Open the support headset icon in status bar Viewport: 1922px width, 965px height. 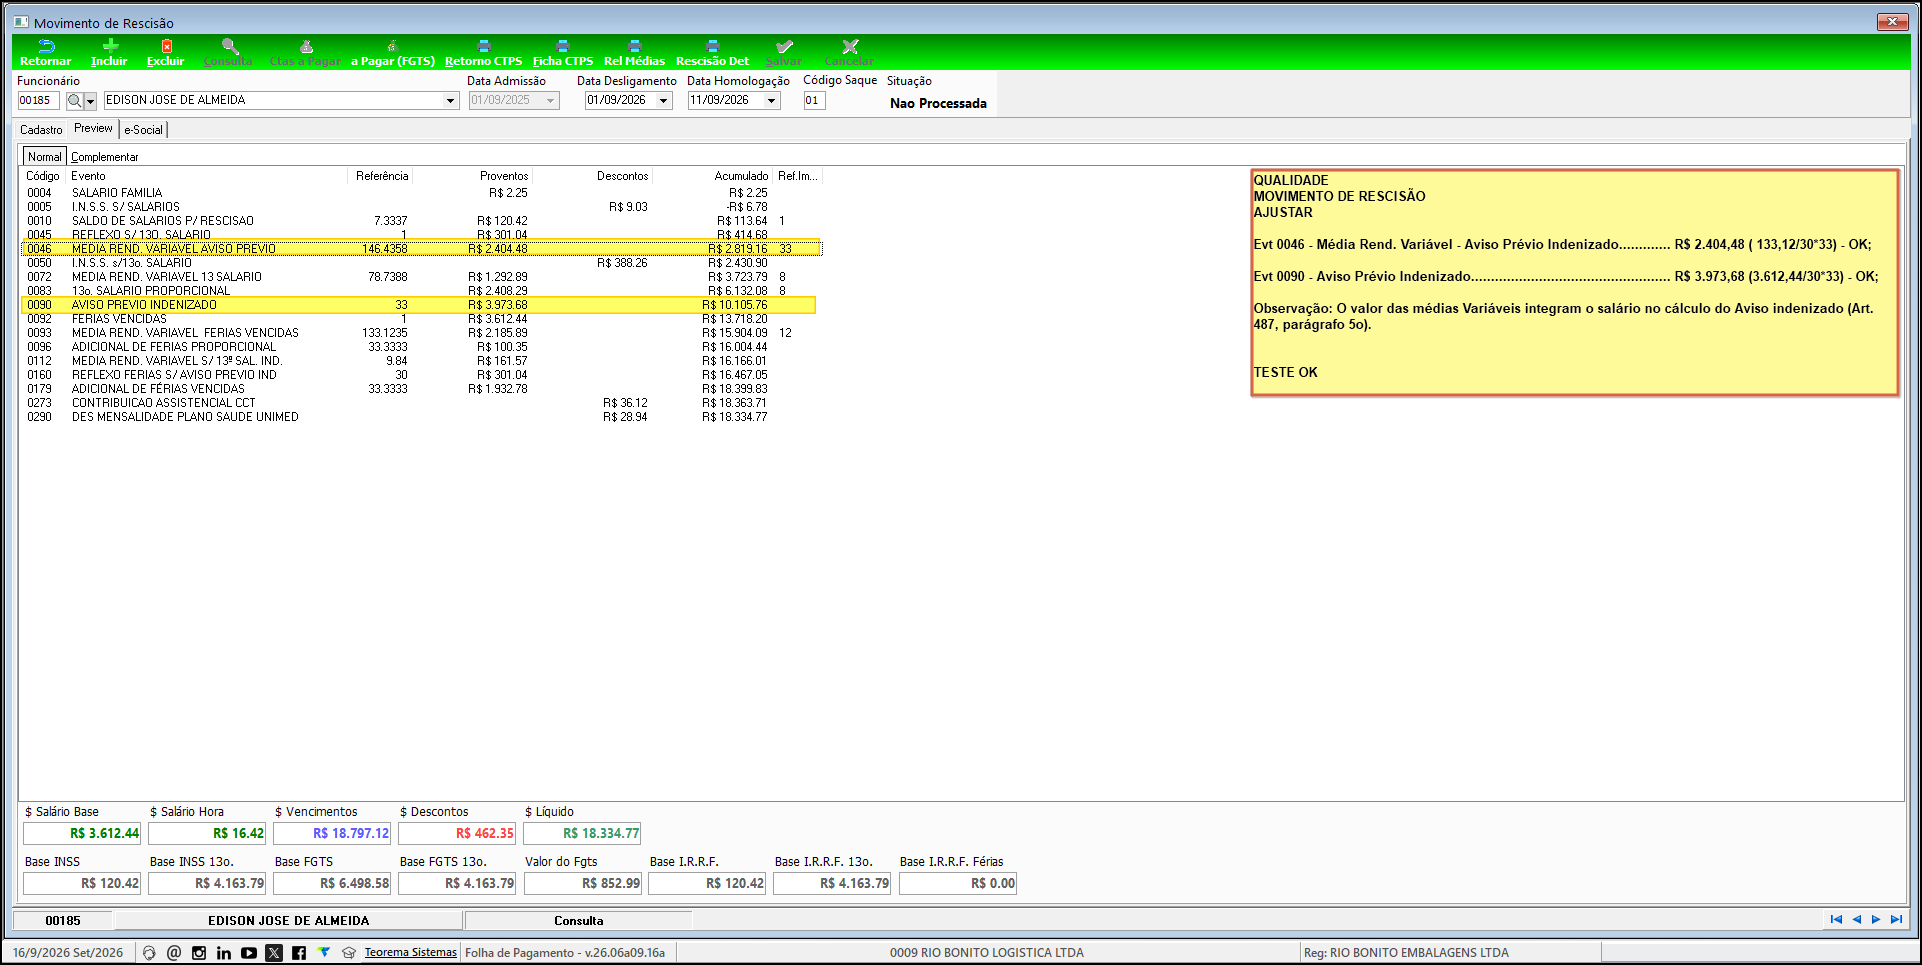pyautogui.click(x=149, y=953)
